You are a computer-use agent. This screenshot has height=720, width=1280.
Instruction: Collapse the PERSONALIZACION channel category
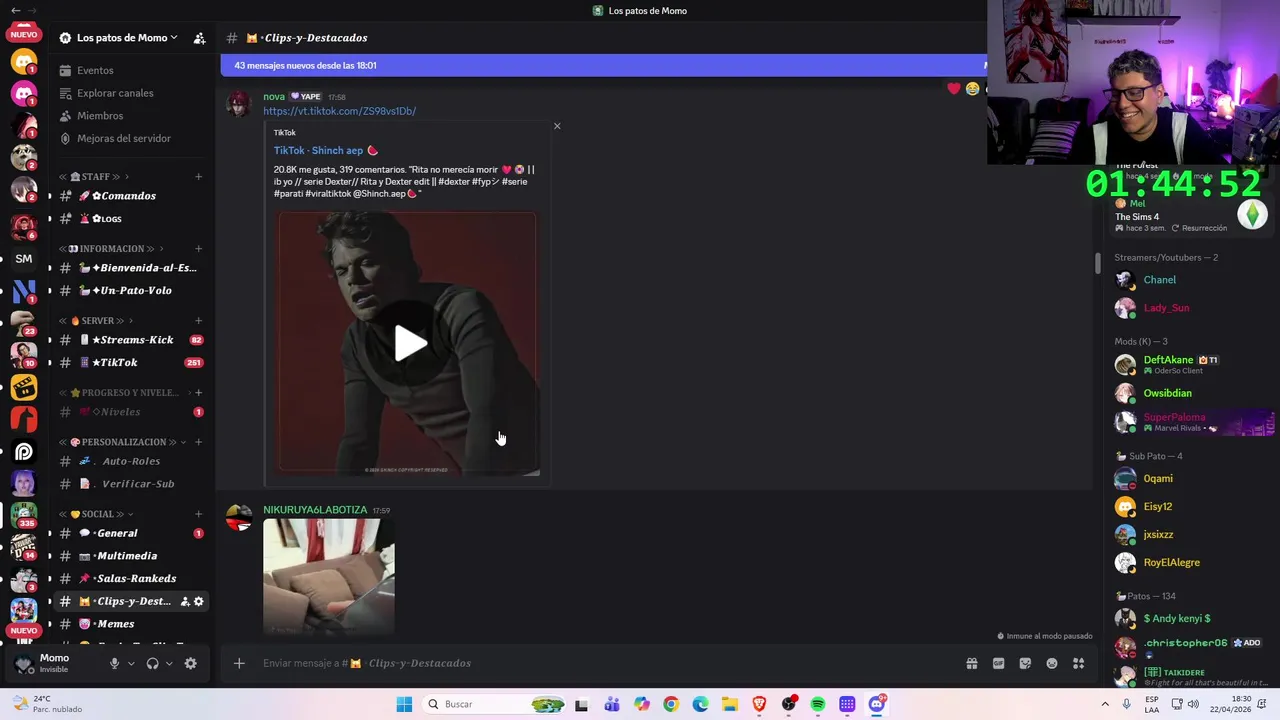123,442
